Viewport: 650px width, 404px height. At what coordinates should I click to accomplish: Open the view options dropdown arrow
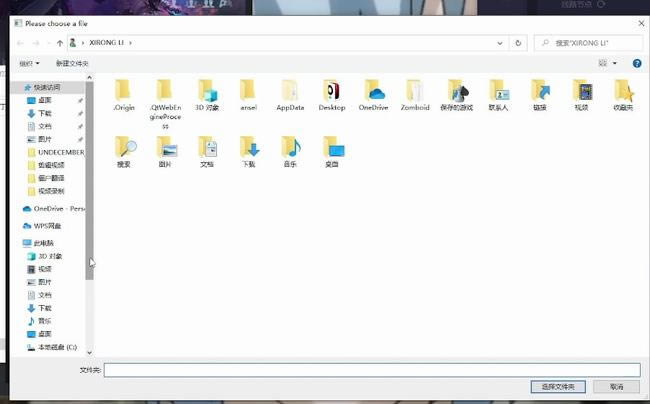point(614,63)
